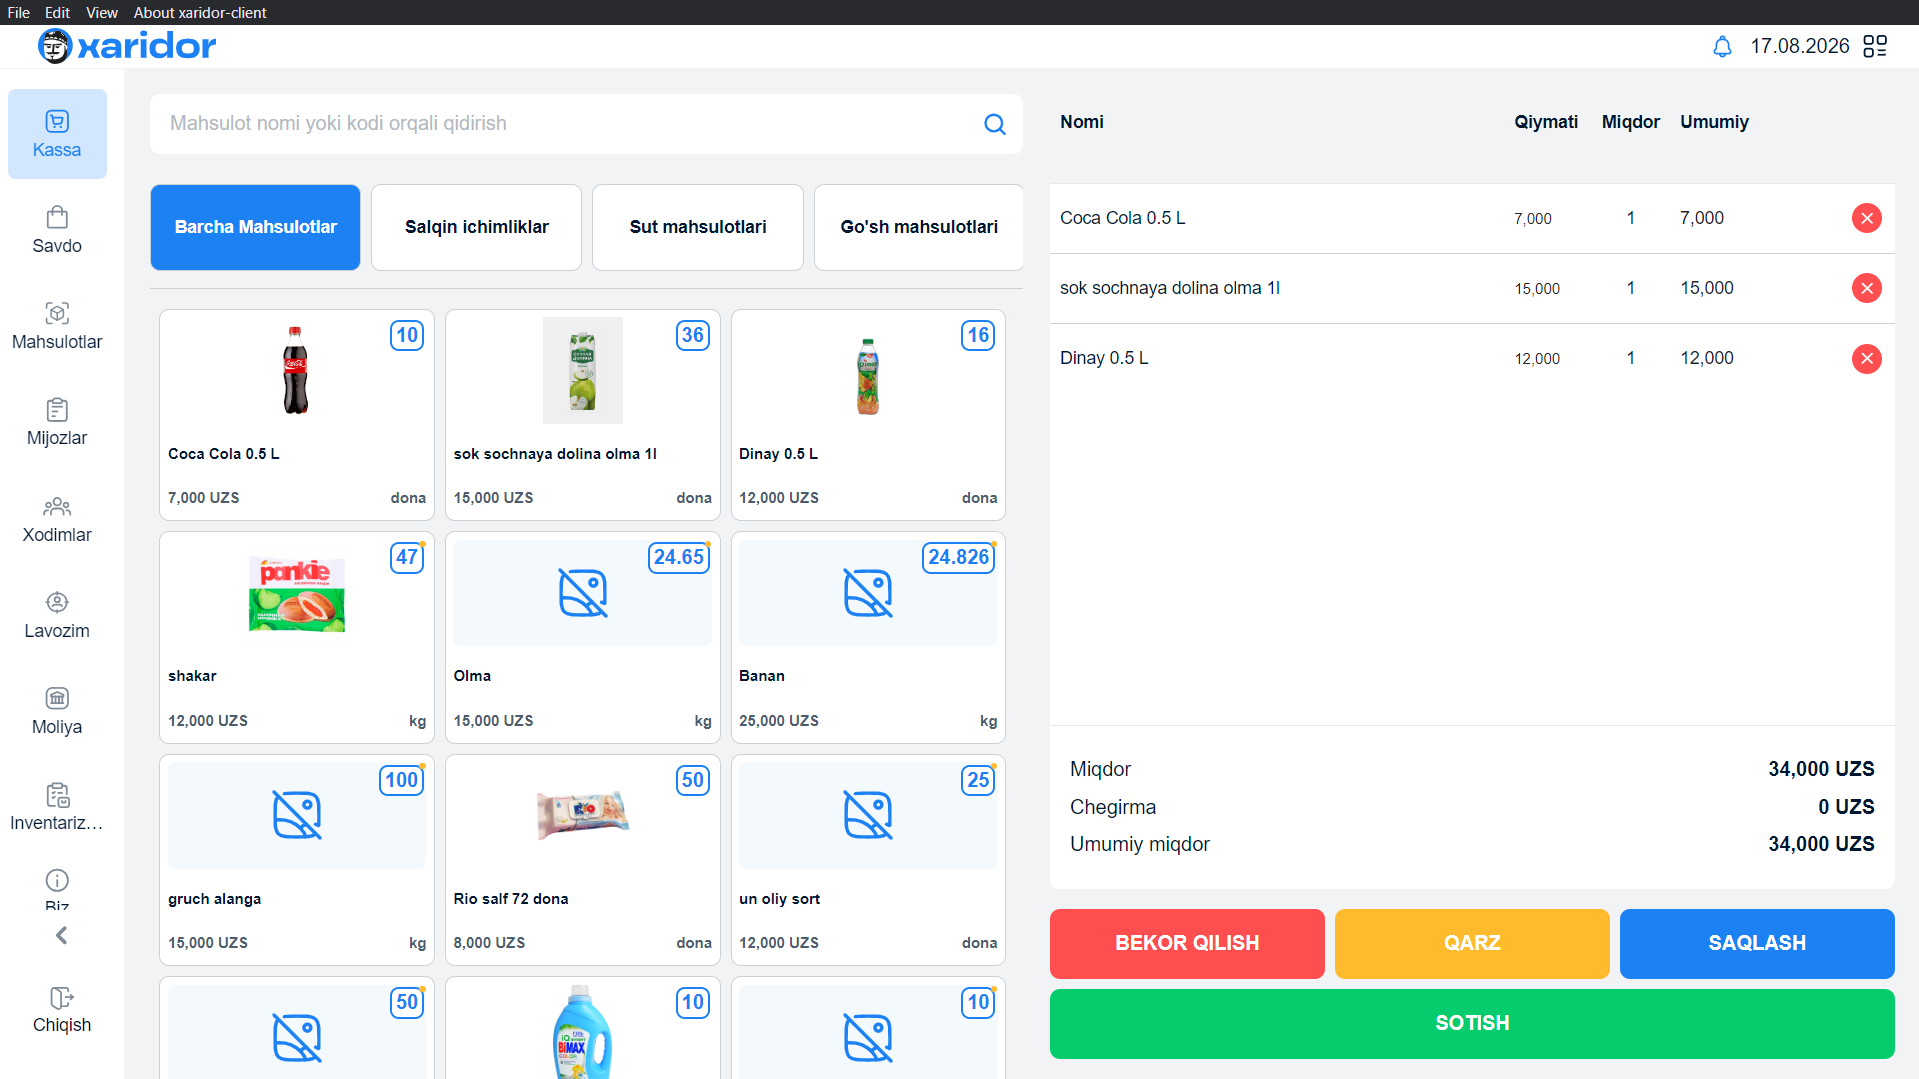Add the gruch alanga product card
This screenshot has height=1079, width=1919.
click(x=296, y=859)
